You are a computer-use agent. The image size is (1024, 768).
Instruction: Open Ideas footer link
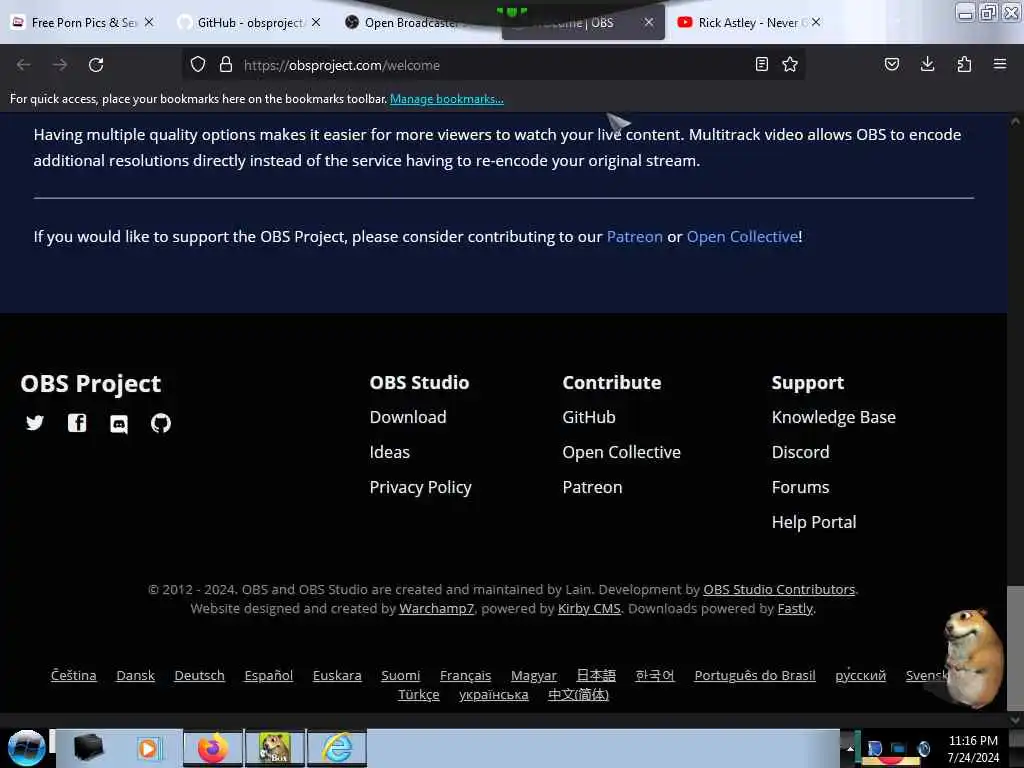click(389, 452)
